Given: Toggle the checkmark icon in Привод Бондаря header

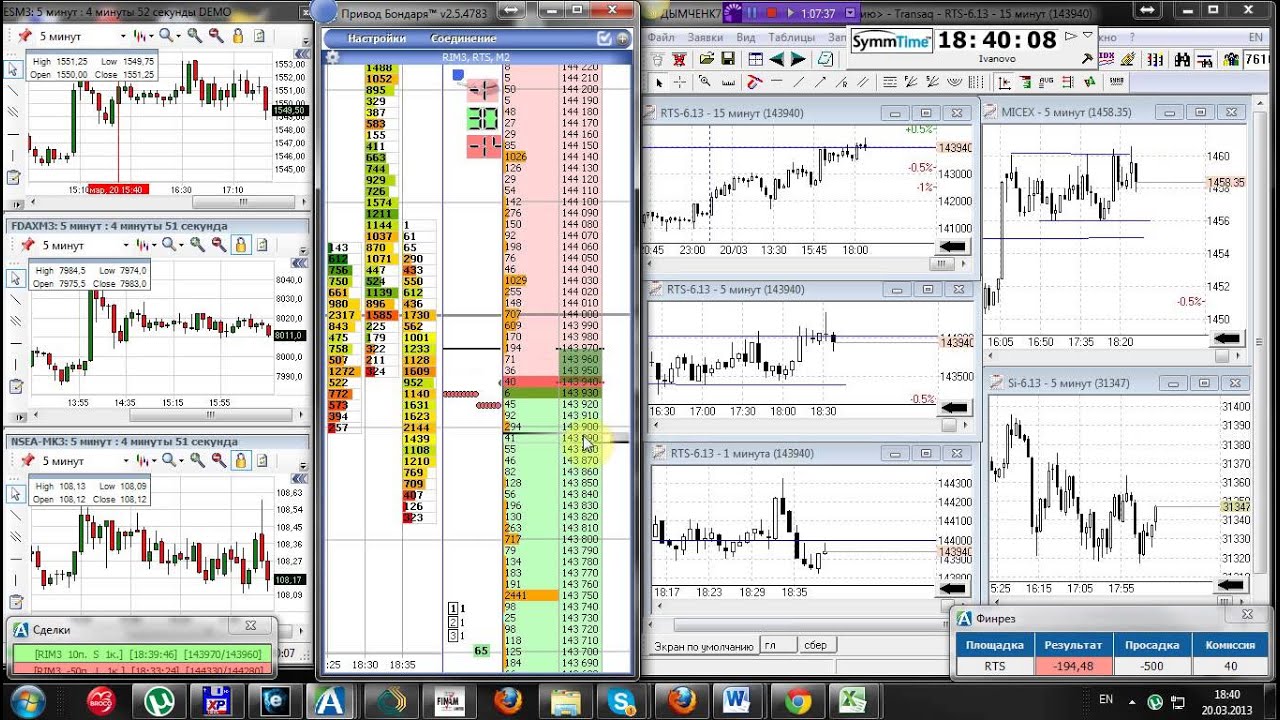Looking at the screenshot, I should pyautogui.click(x=604, y=39).
